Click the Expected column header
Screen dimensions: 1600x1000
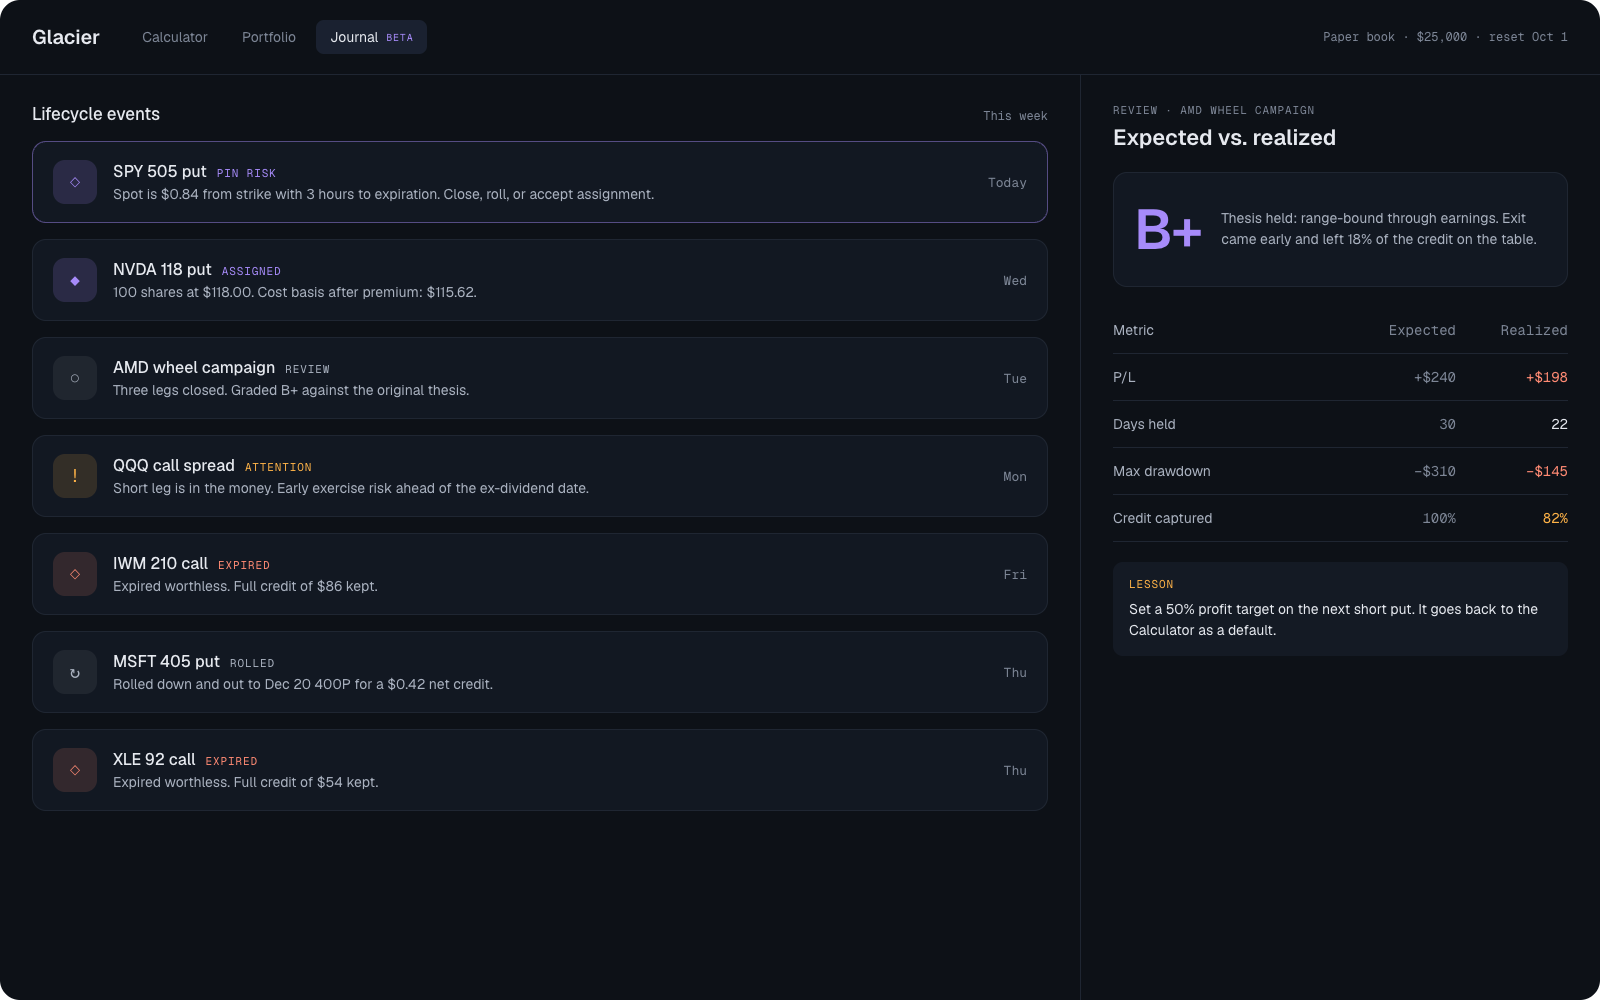(1422, 330)
